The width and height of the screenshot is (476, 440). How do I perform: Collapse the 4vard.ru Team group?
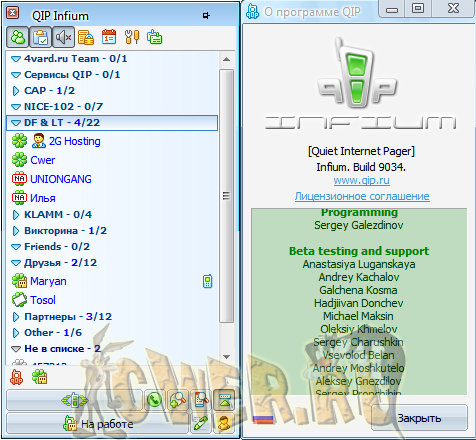tap(16, 59)
